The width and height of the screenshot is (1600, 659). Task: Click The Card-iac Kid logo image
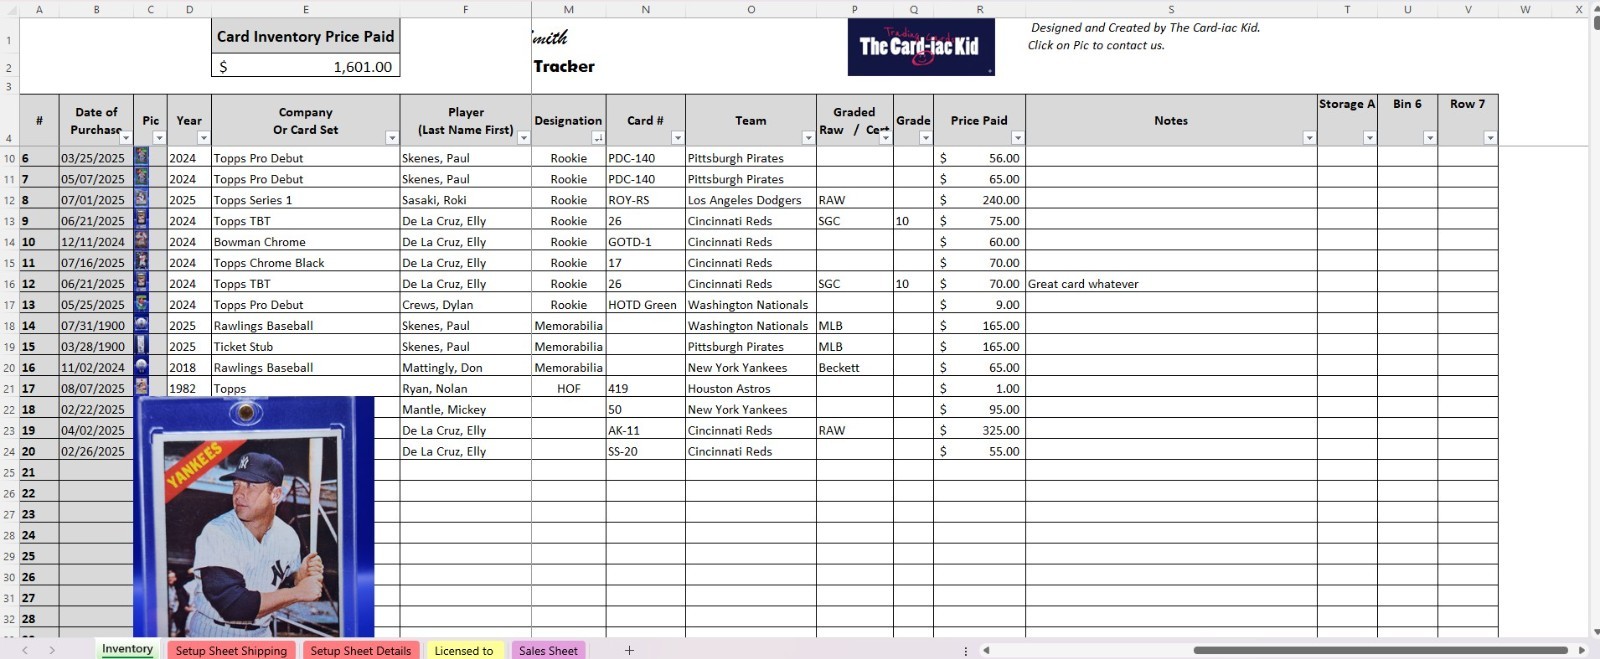point(921,46)
